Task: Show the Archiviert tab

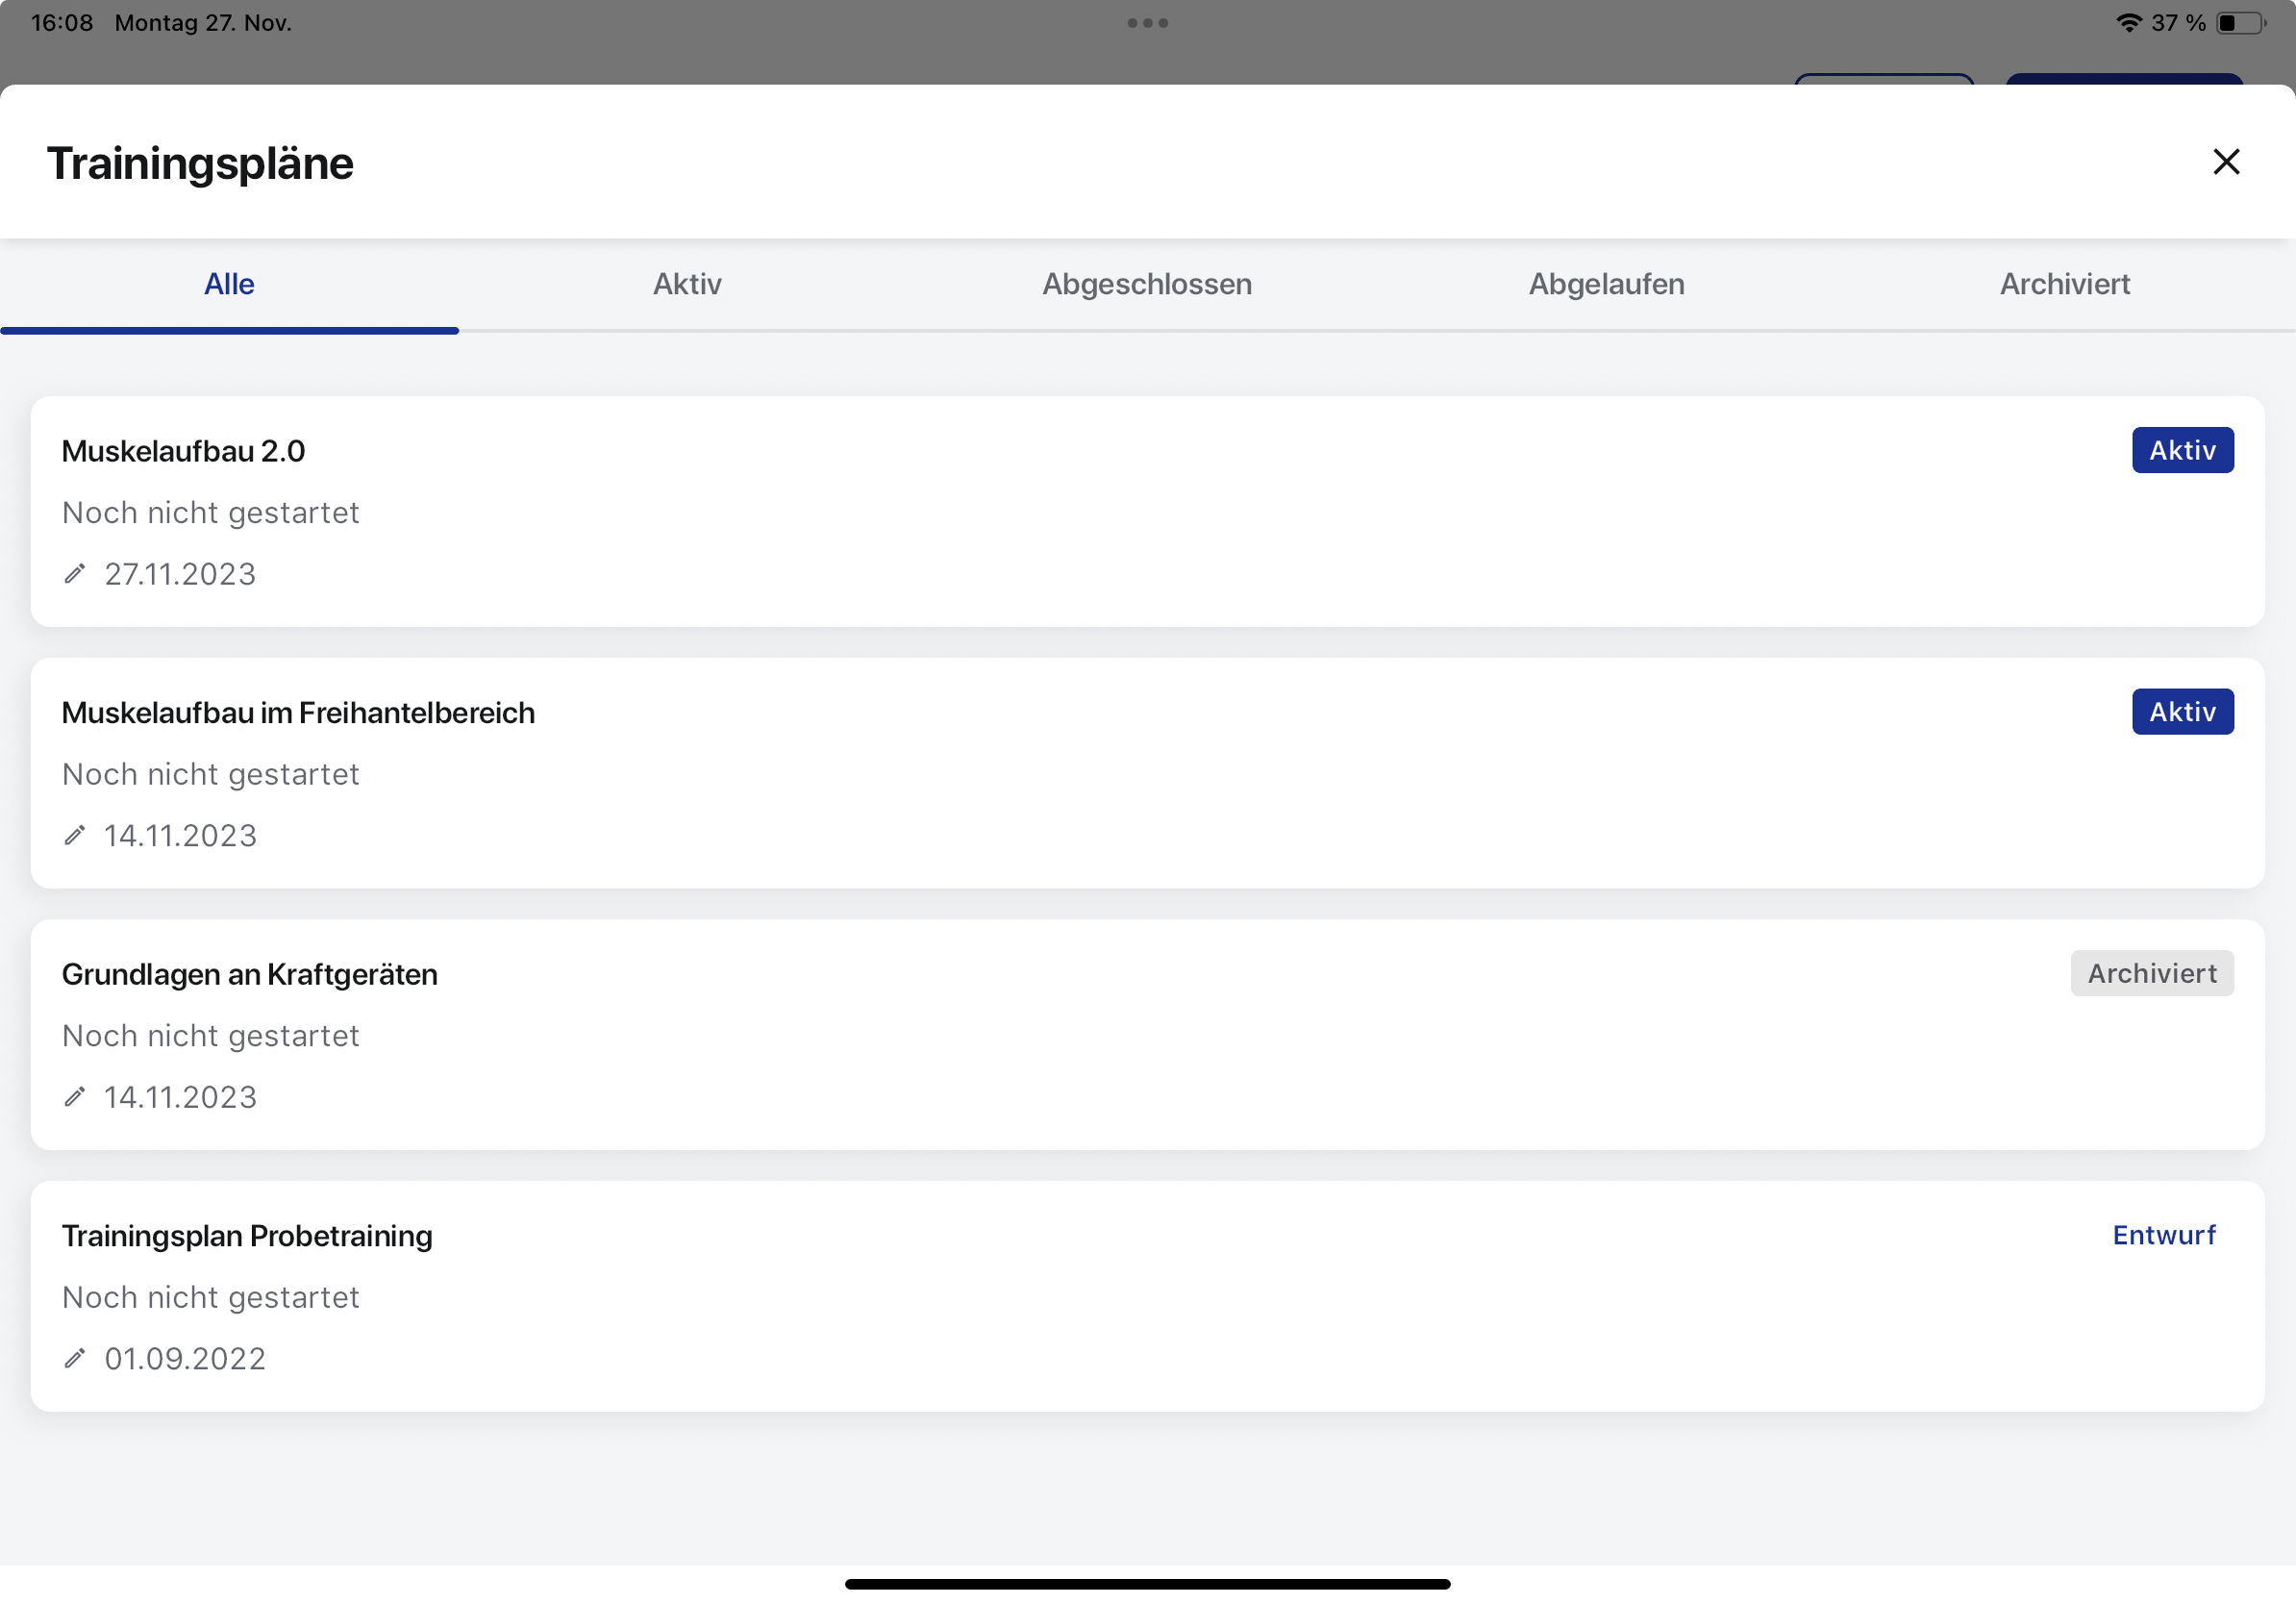Action: [2065, 284]
